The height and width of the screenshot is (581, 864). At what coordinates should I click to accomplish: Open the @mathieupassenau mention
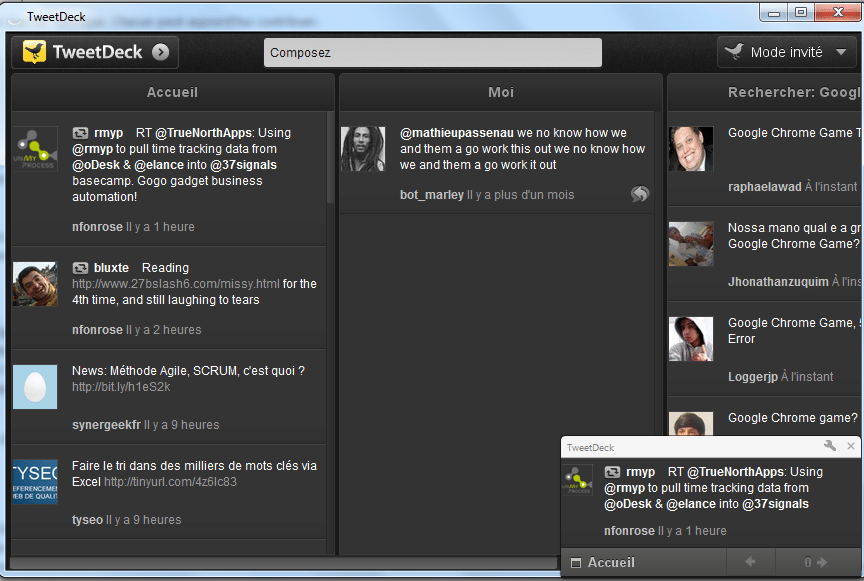pyautogui.click(x=457, y=133)
